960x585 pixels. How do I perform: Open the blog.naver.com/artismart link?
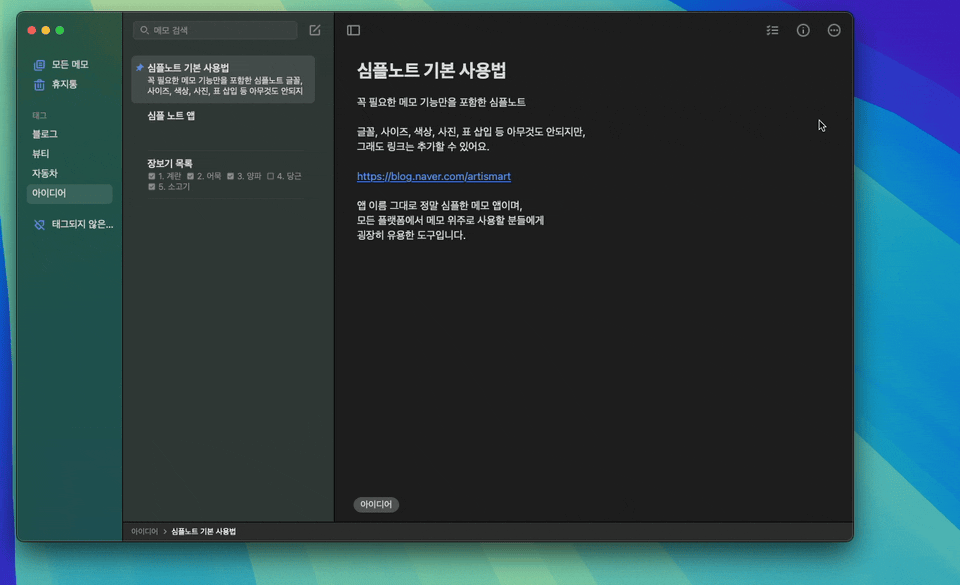click(x=433, y=176)
